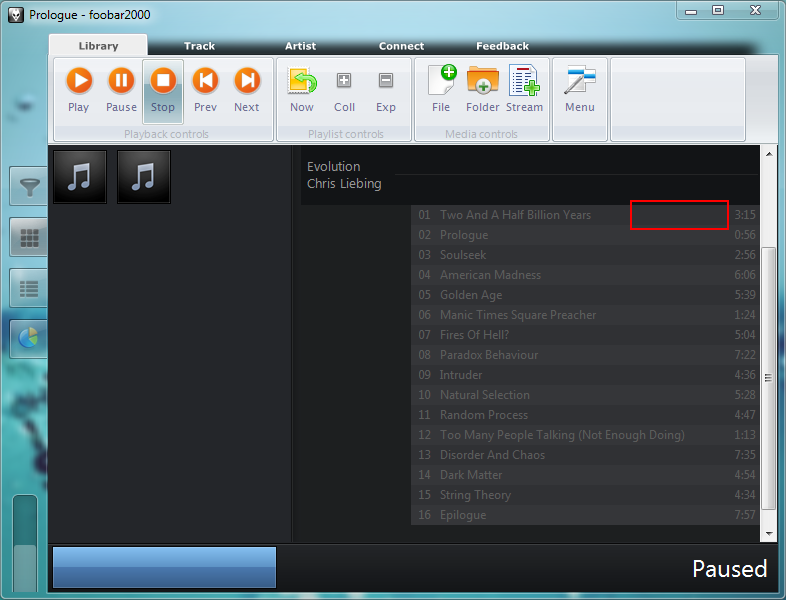
Task: Select track Disorder And Chaos
Action: [x=584, y=455]
